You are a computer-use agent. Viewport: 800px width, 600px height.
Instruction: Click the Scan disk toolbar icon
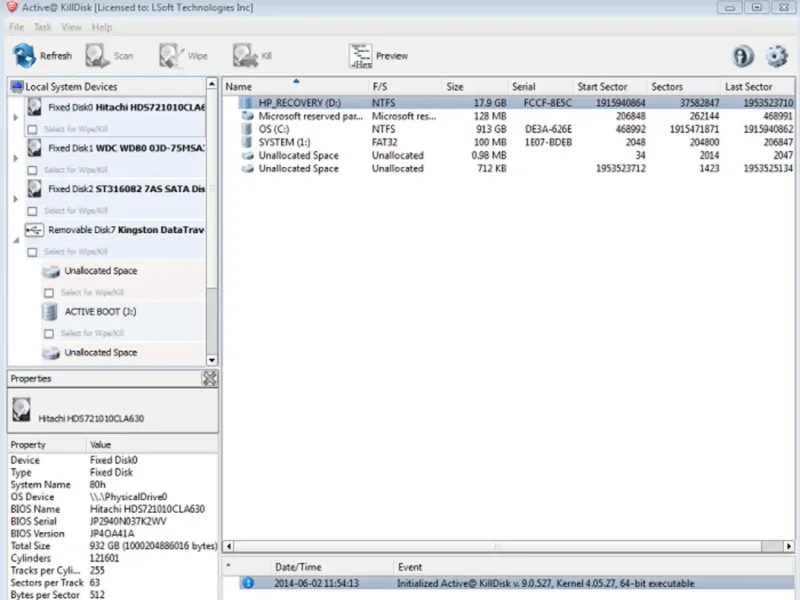point(97,56)
